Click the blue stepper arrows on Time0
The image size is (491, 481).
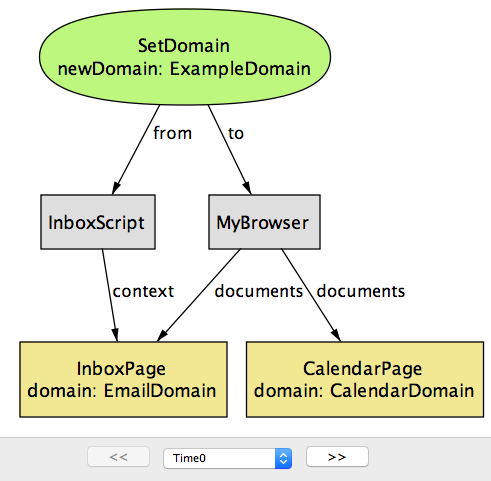pyautogui.click(x=283, y=458)
